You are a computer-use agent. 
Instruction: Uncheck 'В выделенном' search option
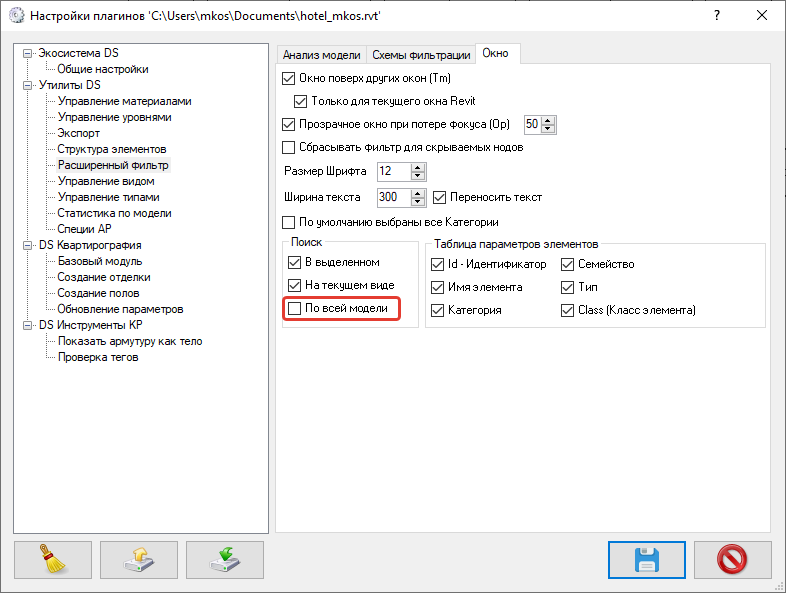point(294,262)
